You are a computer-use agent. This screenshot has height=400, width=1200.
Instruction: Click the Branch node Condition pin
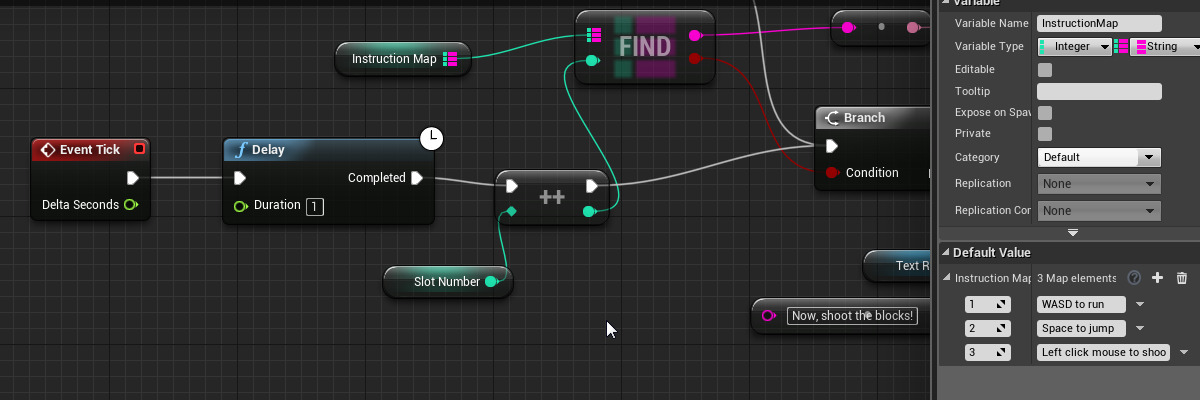832,173
